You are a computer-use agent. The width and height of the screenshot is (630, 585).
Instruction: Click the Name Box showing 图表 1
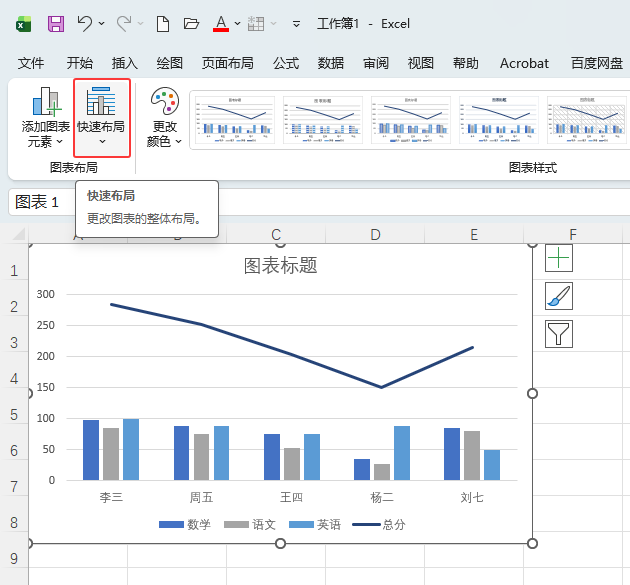pyautogui.click(x=41, y=202)
